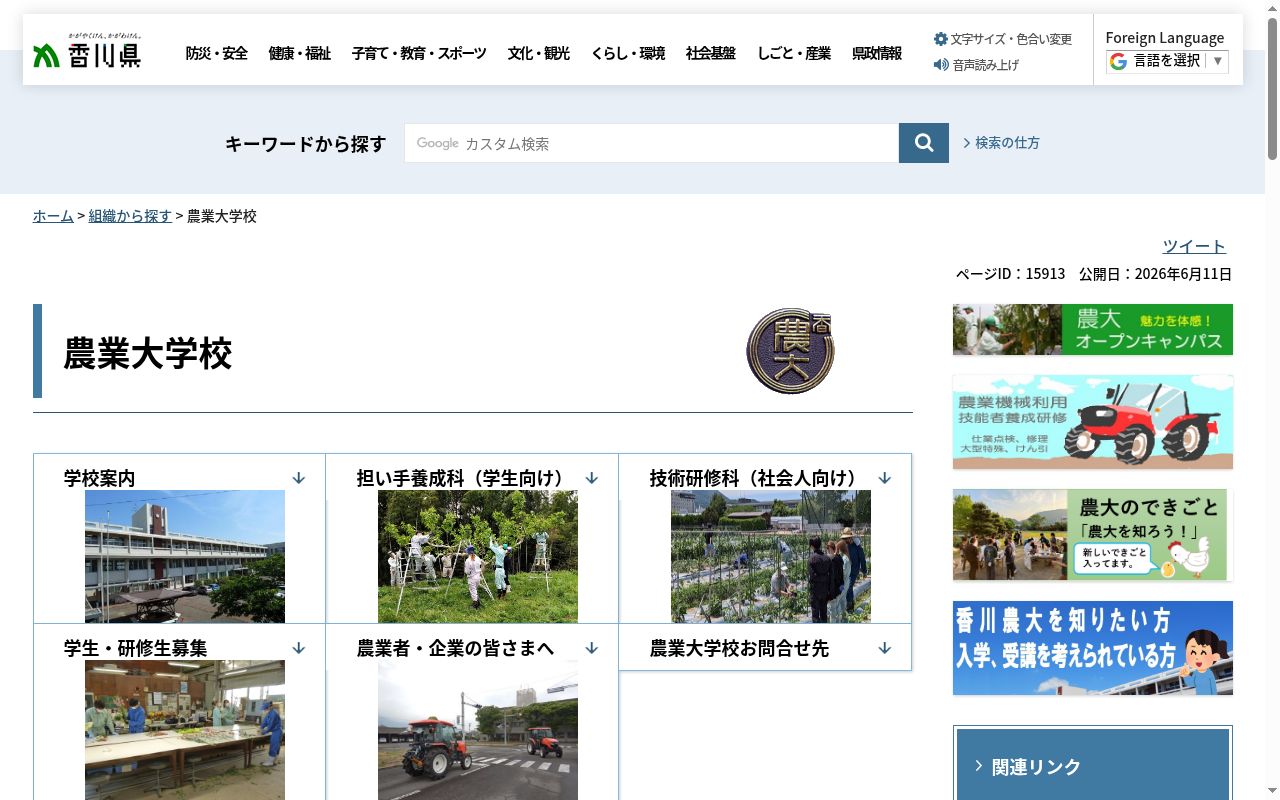Open 農大のできごと banner
The height and width of the screenshot is (800, 1280).
click(1093, 535)
